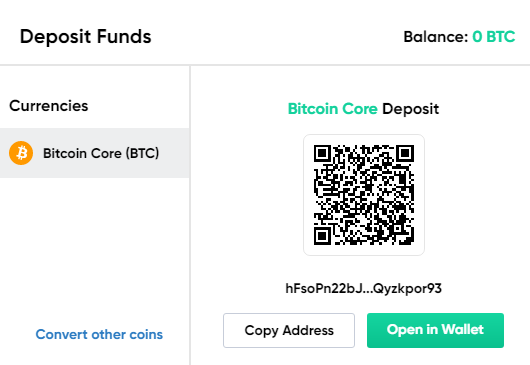Click the word Deposit in panel heading
The height and width of the screenshot is (365, 530).
pos(410,109)
